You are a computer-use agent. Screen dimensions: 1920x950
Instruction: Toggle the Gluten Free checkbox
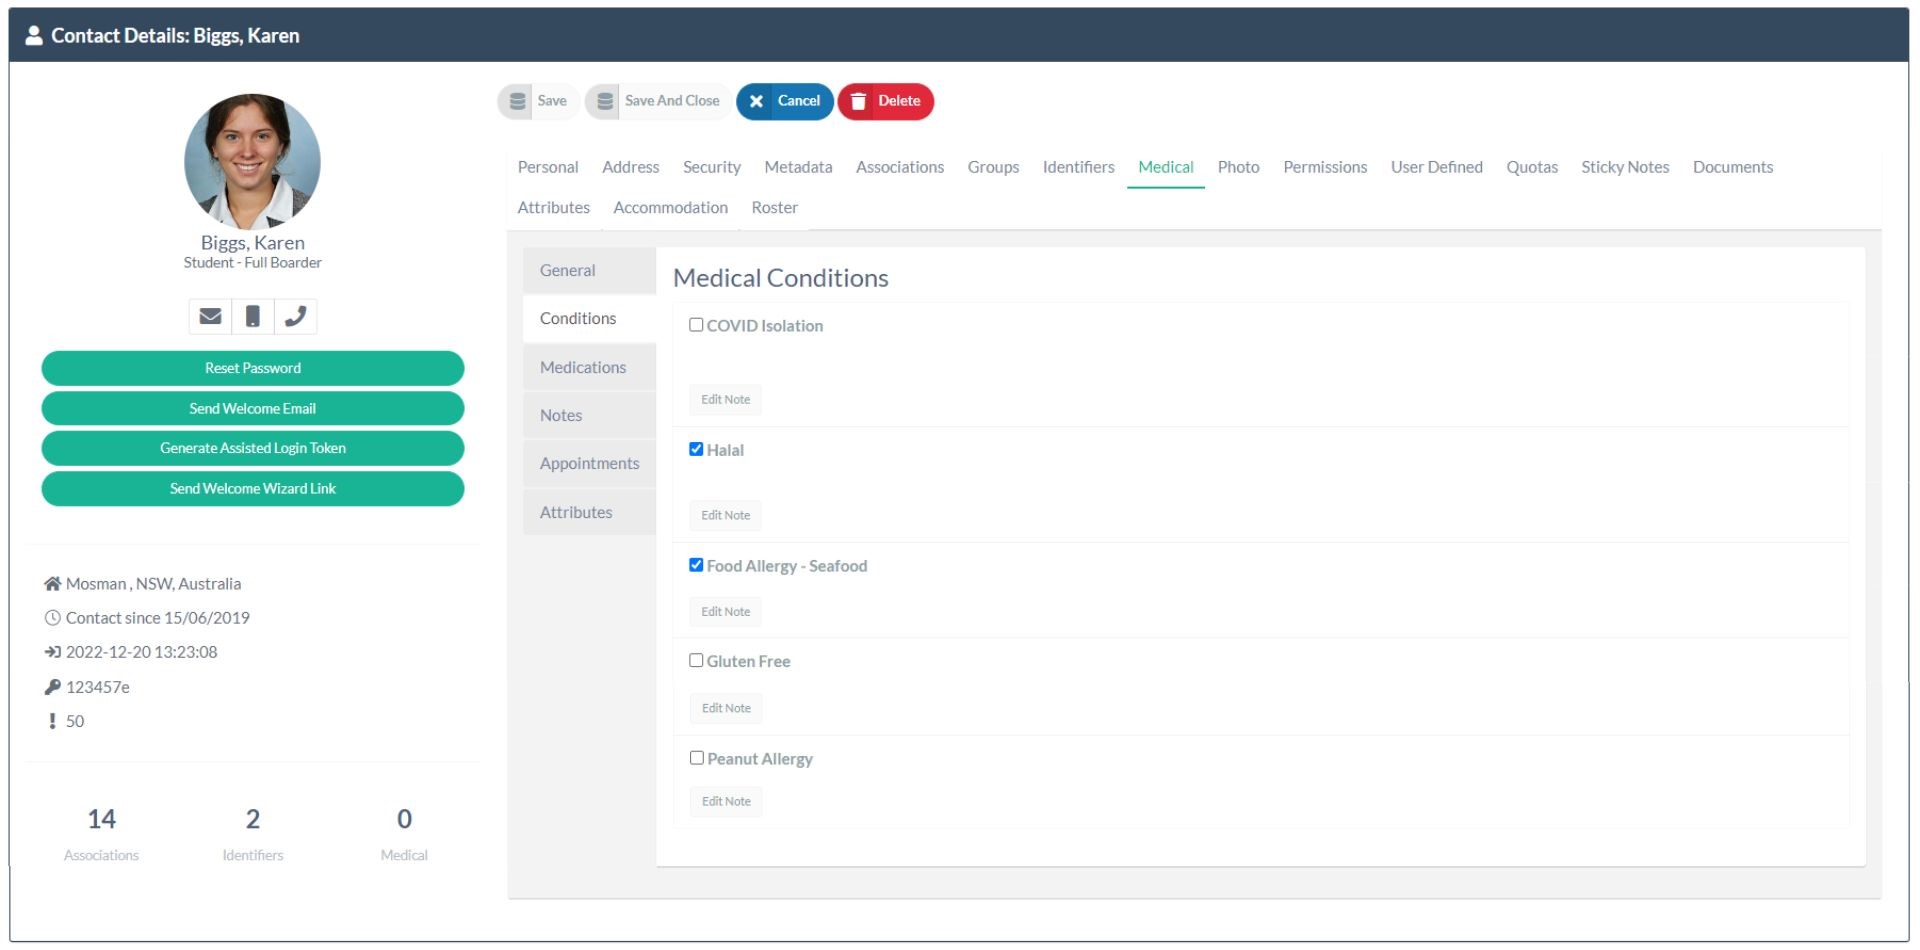tap(696, 660)
